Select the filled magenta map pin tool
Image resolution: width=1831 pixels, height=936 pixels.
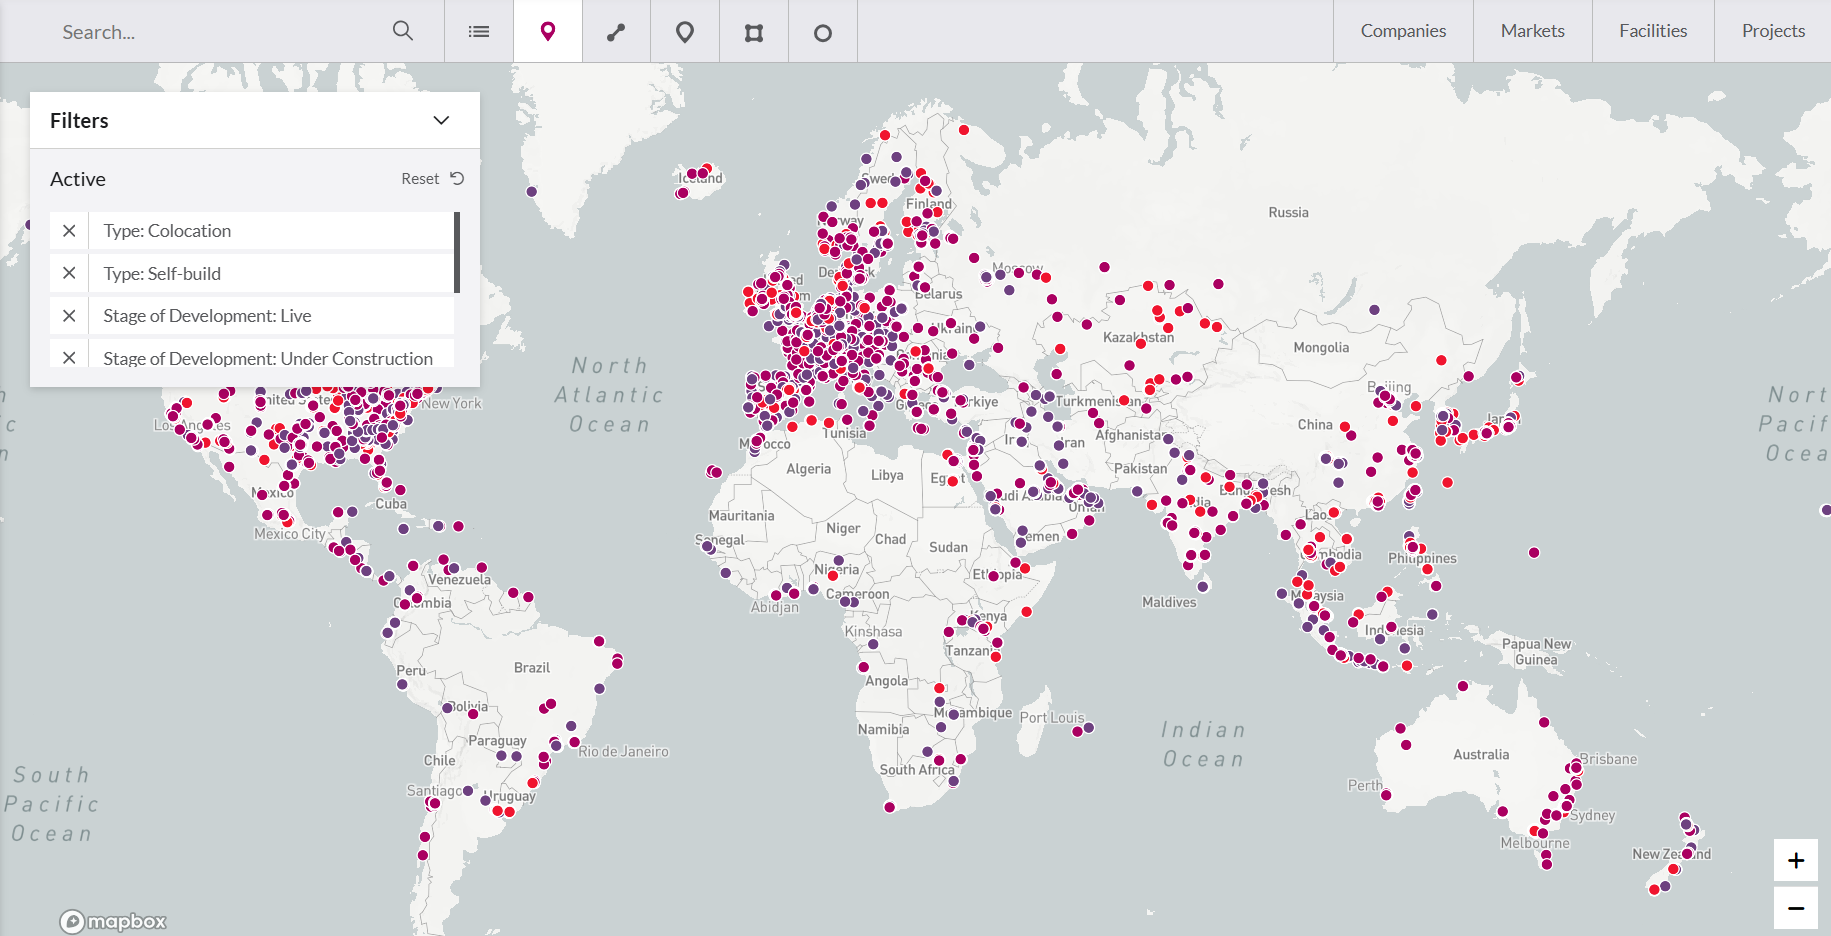point(548,32)
